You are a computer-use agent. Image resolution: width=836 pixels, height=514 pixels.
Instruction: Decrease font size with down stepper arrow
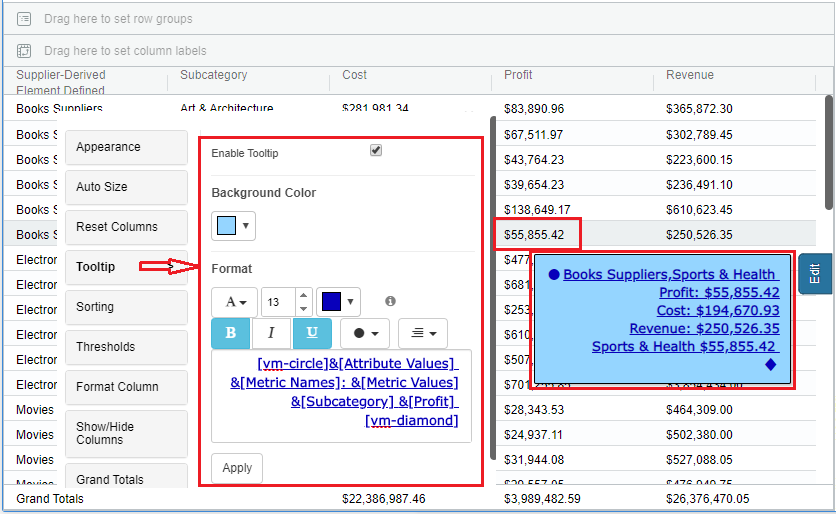tap(303, 309)
